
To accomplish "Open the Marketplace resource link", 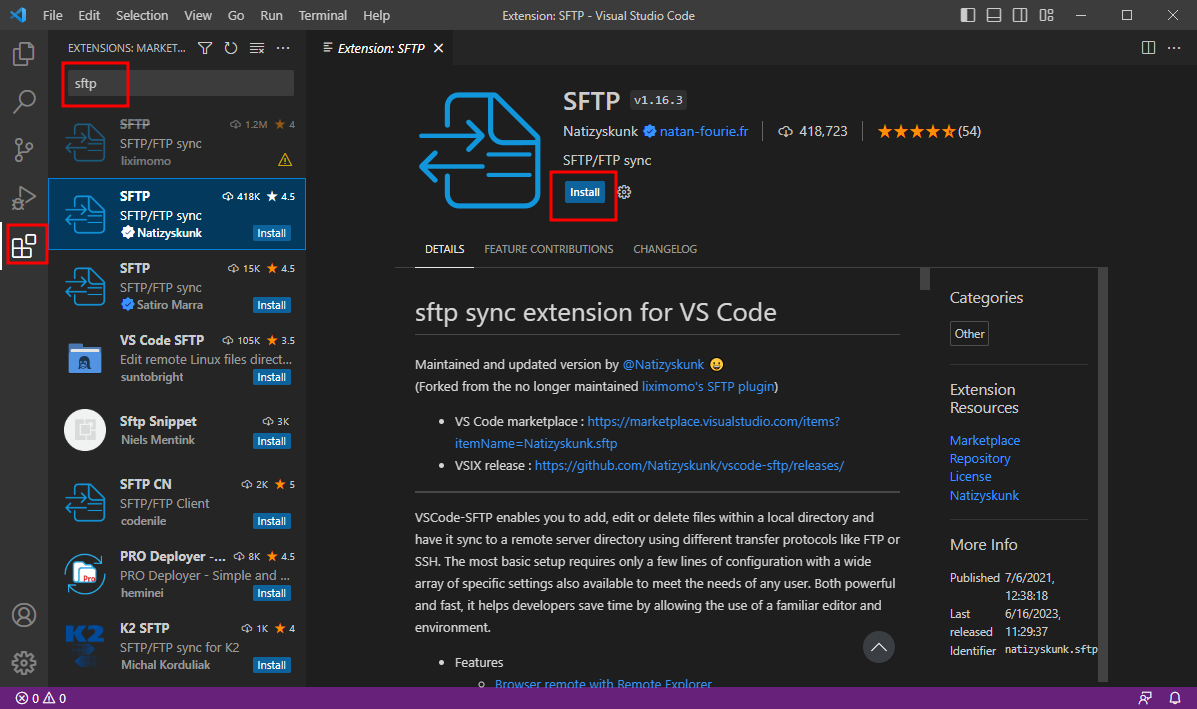I will pos(985,440).
